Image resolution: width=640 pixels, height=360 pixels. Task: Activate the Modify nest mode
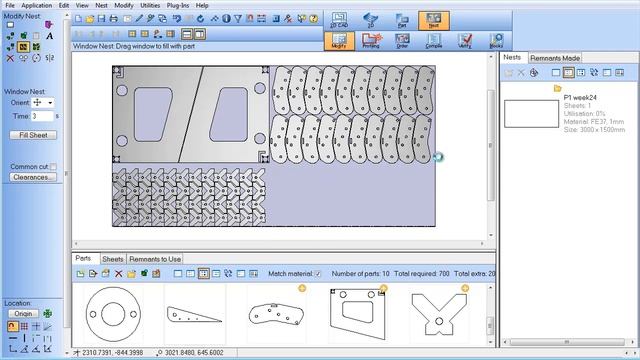(339, 41)
